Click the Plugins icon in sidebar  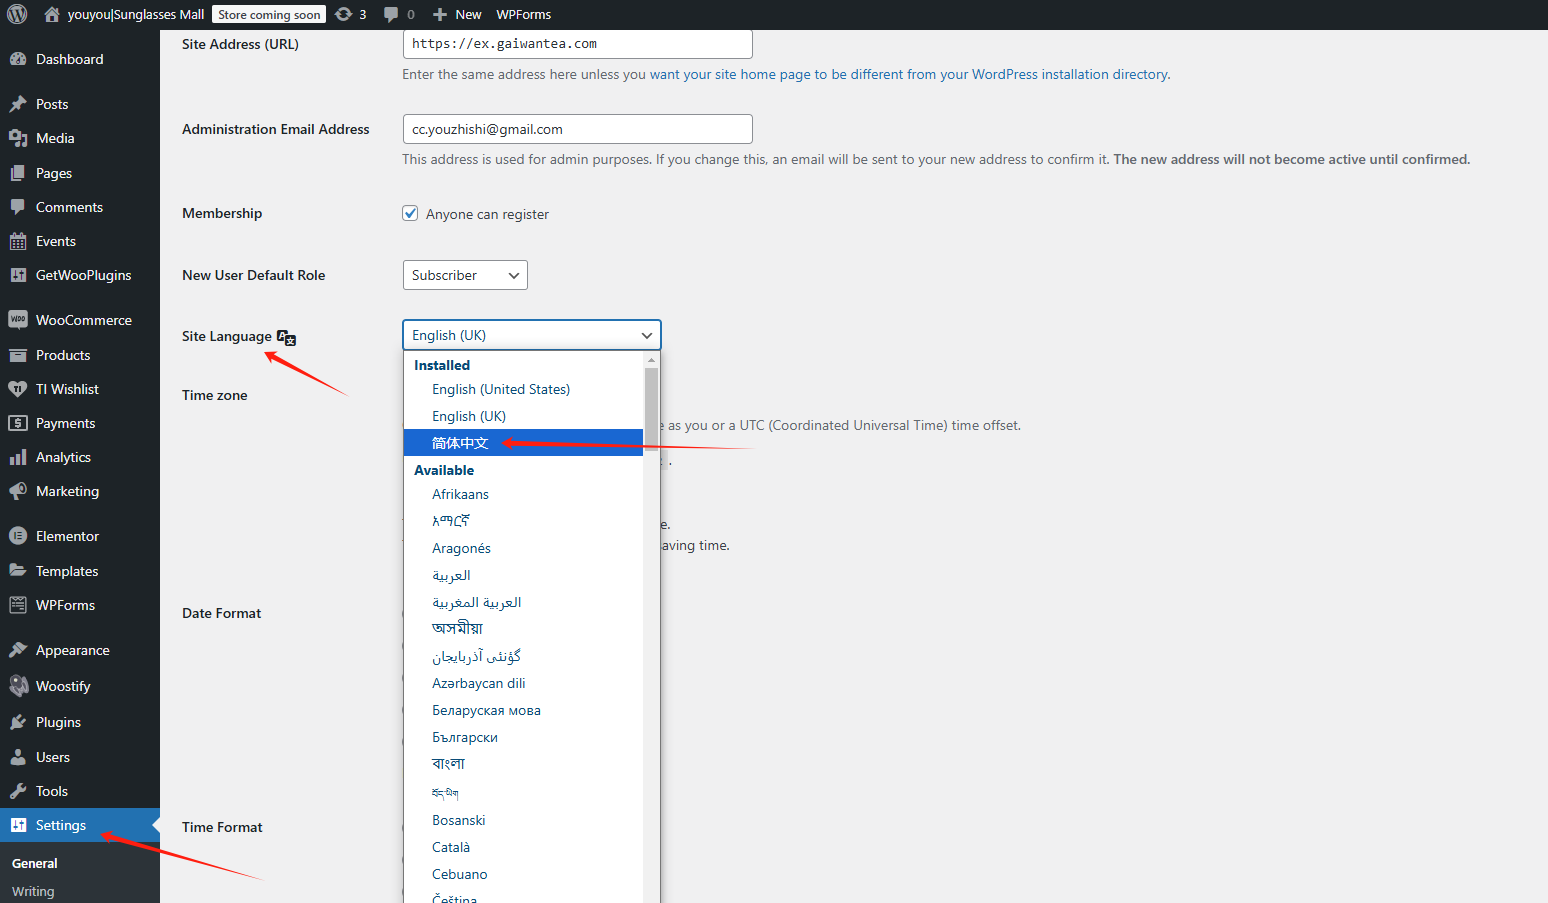(18, 722)
